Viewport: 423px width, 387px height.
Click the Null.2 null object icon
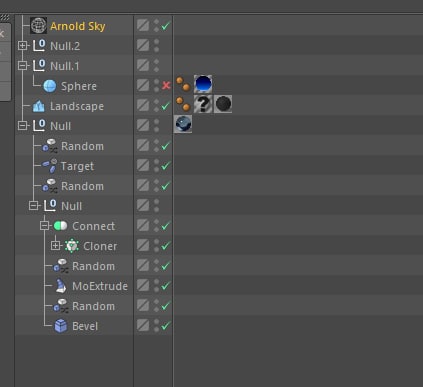(39, 46)
